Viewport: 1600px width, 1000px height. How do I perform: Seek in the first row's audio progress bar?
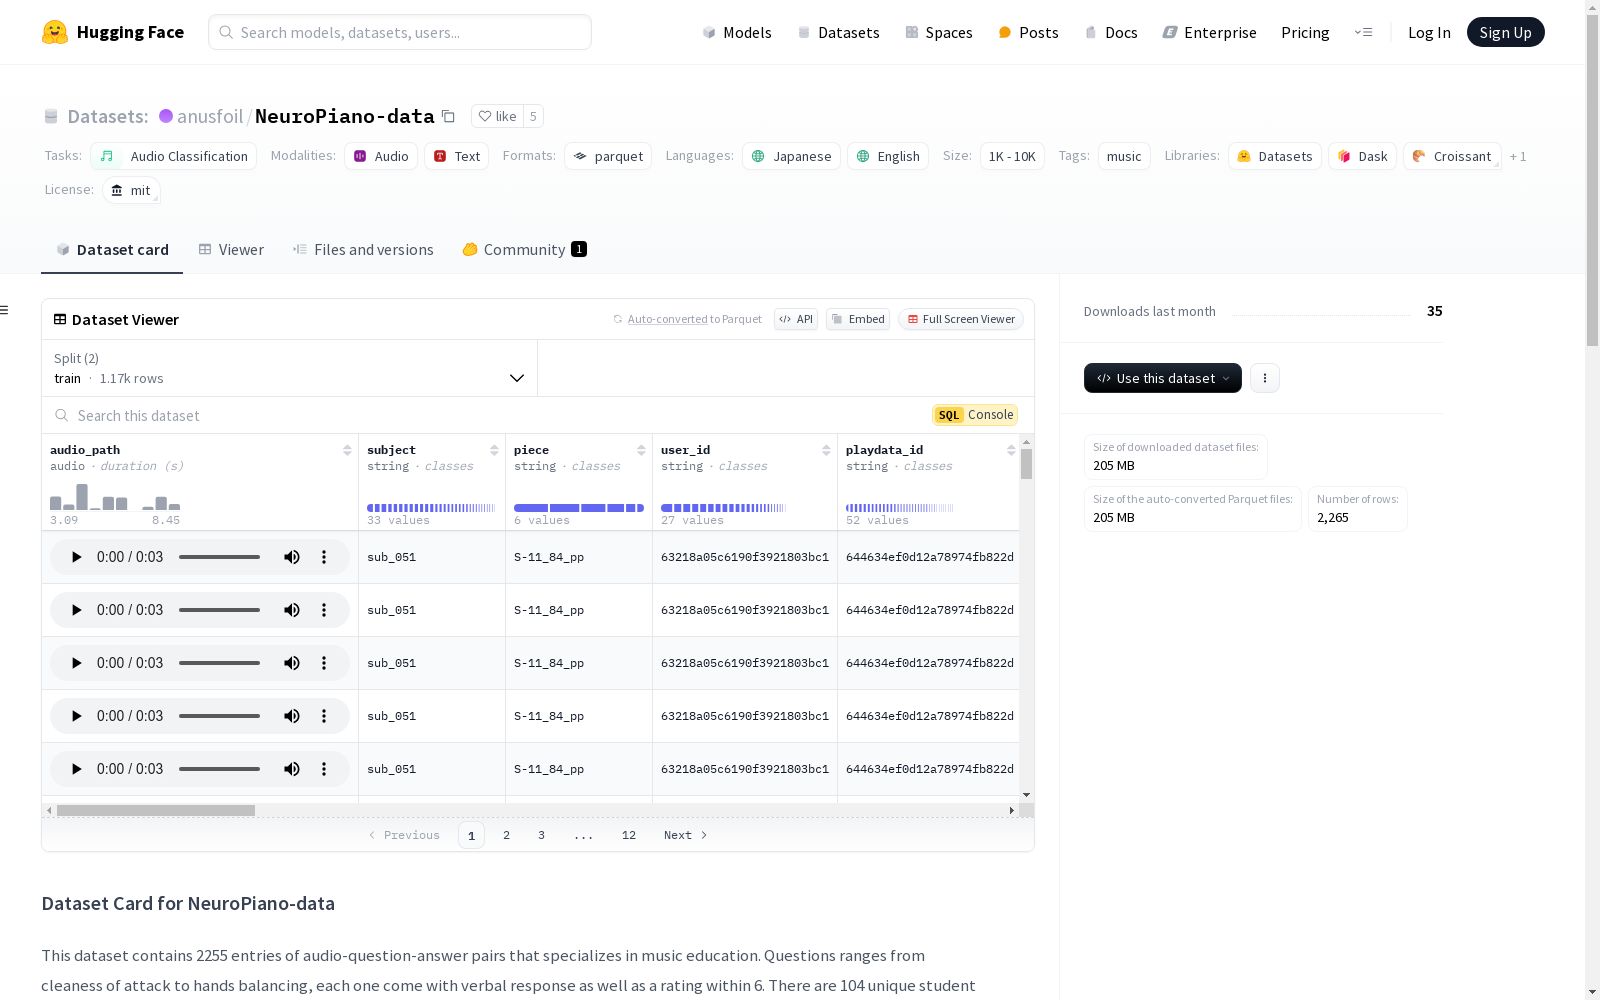click(220, 557)
